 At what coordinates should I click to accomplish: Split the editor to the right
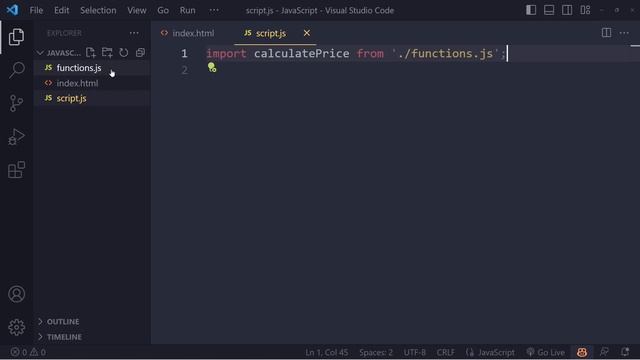606,33
